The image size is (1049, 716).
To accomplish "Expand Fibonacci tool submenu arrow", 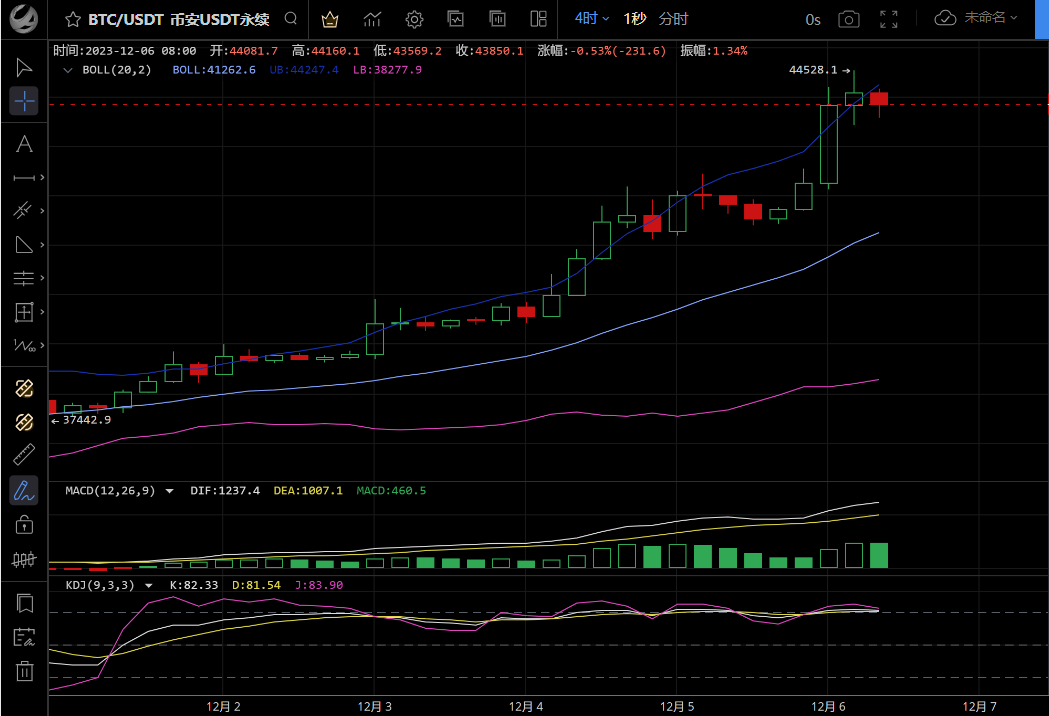I will [x=42, y=278].
